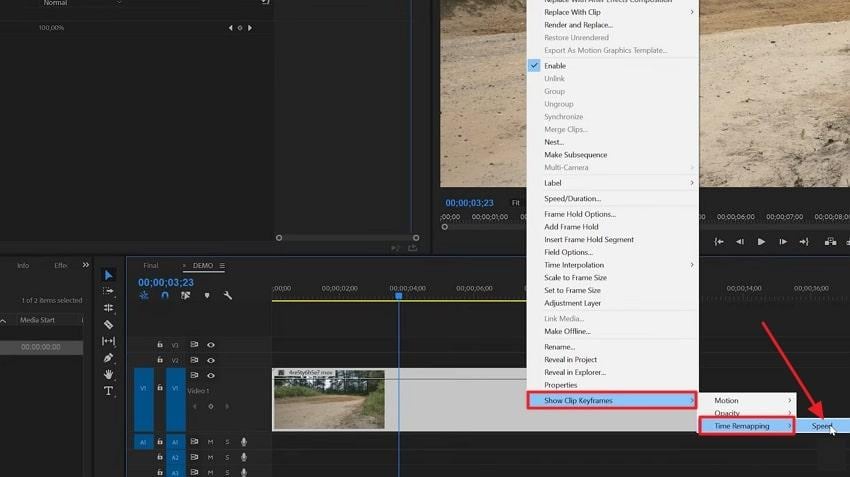Toggle timeline Snap magnet icon

165,295
